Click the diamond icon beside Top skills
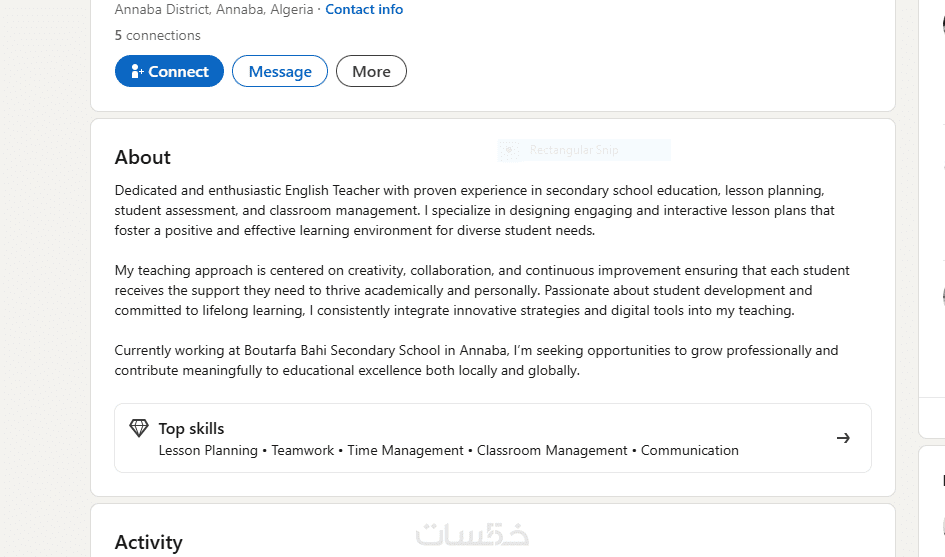Viewport: 945px width, 557px height. (x=139, y=429)
